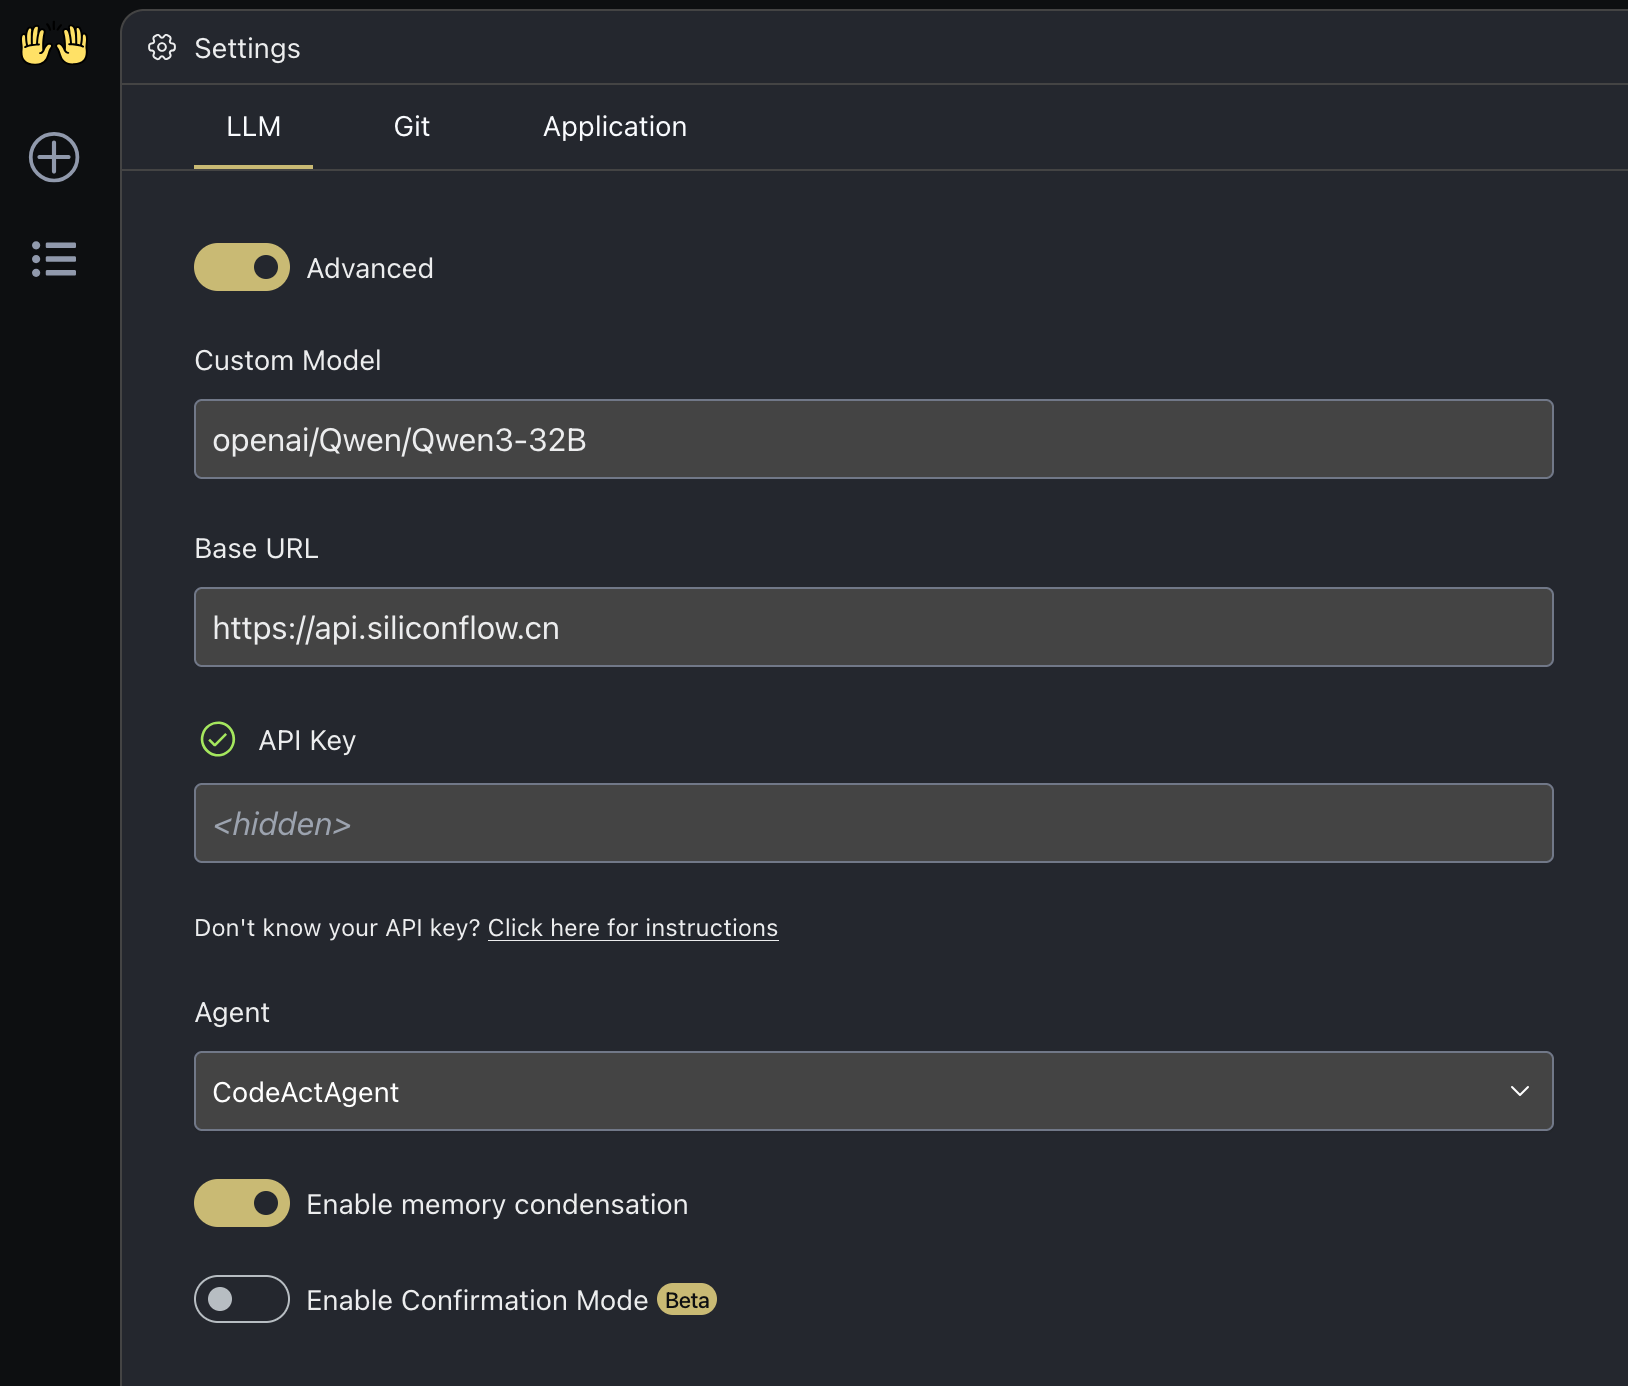
Task: Focus the Base URL input field
Action: (874, 627)
